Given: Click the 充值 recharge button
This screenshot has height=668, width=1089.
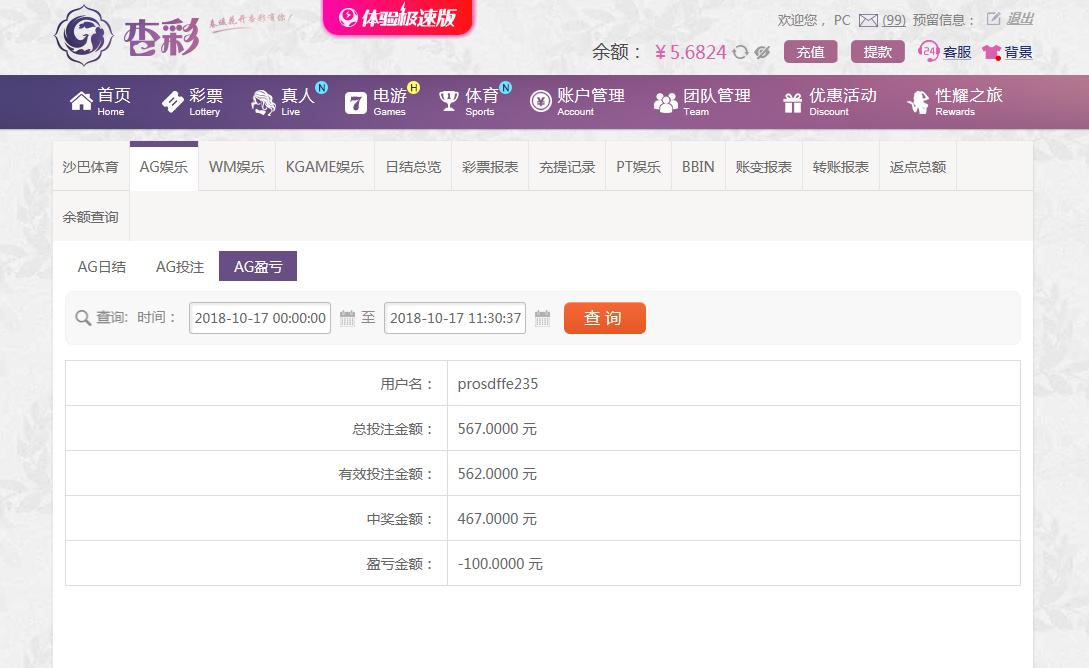Looking at the screenshot, I should [810, 52].
